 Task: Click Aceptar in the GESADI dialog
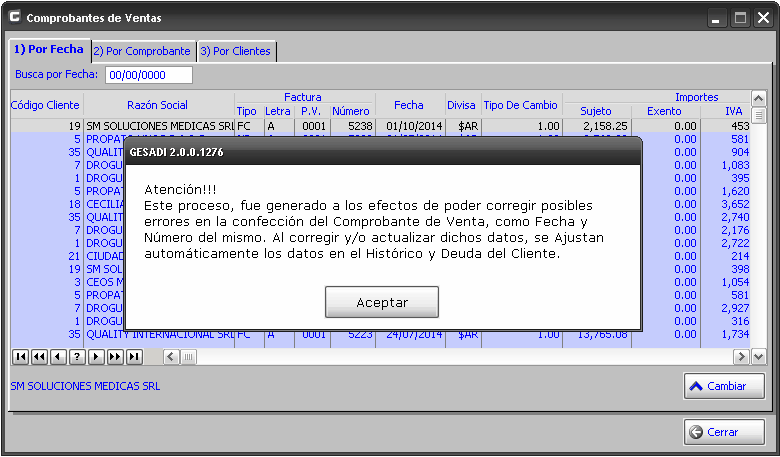click(x=382, y=302)
